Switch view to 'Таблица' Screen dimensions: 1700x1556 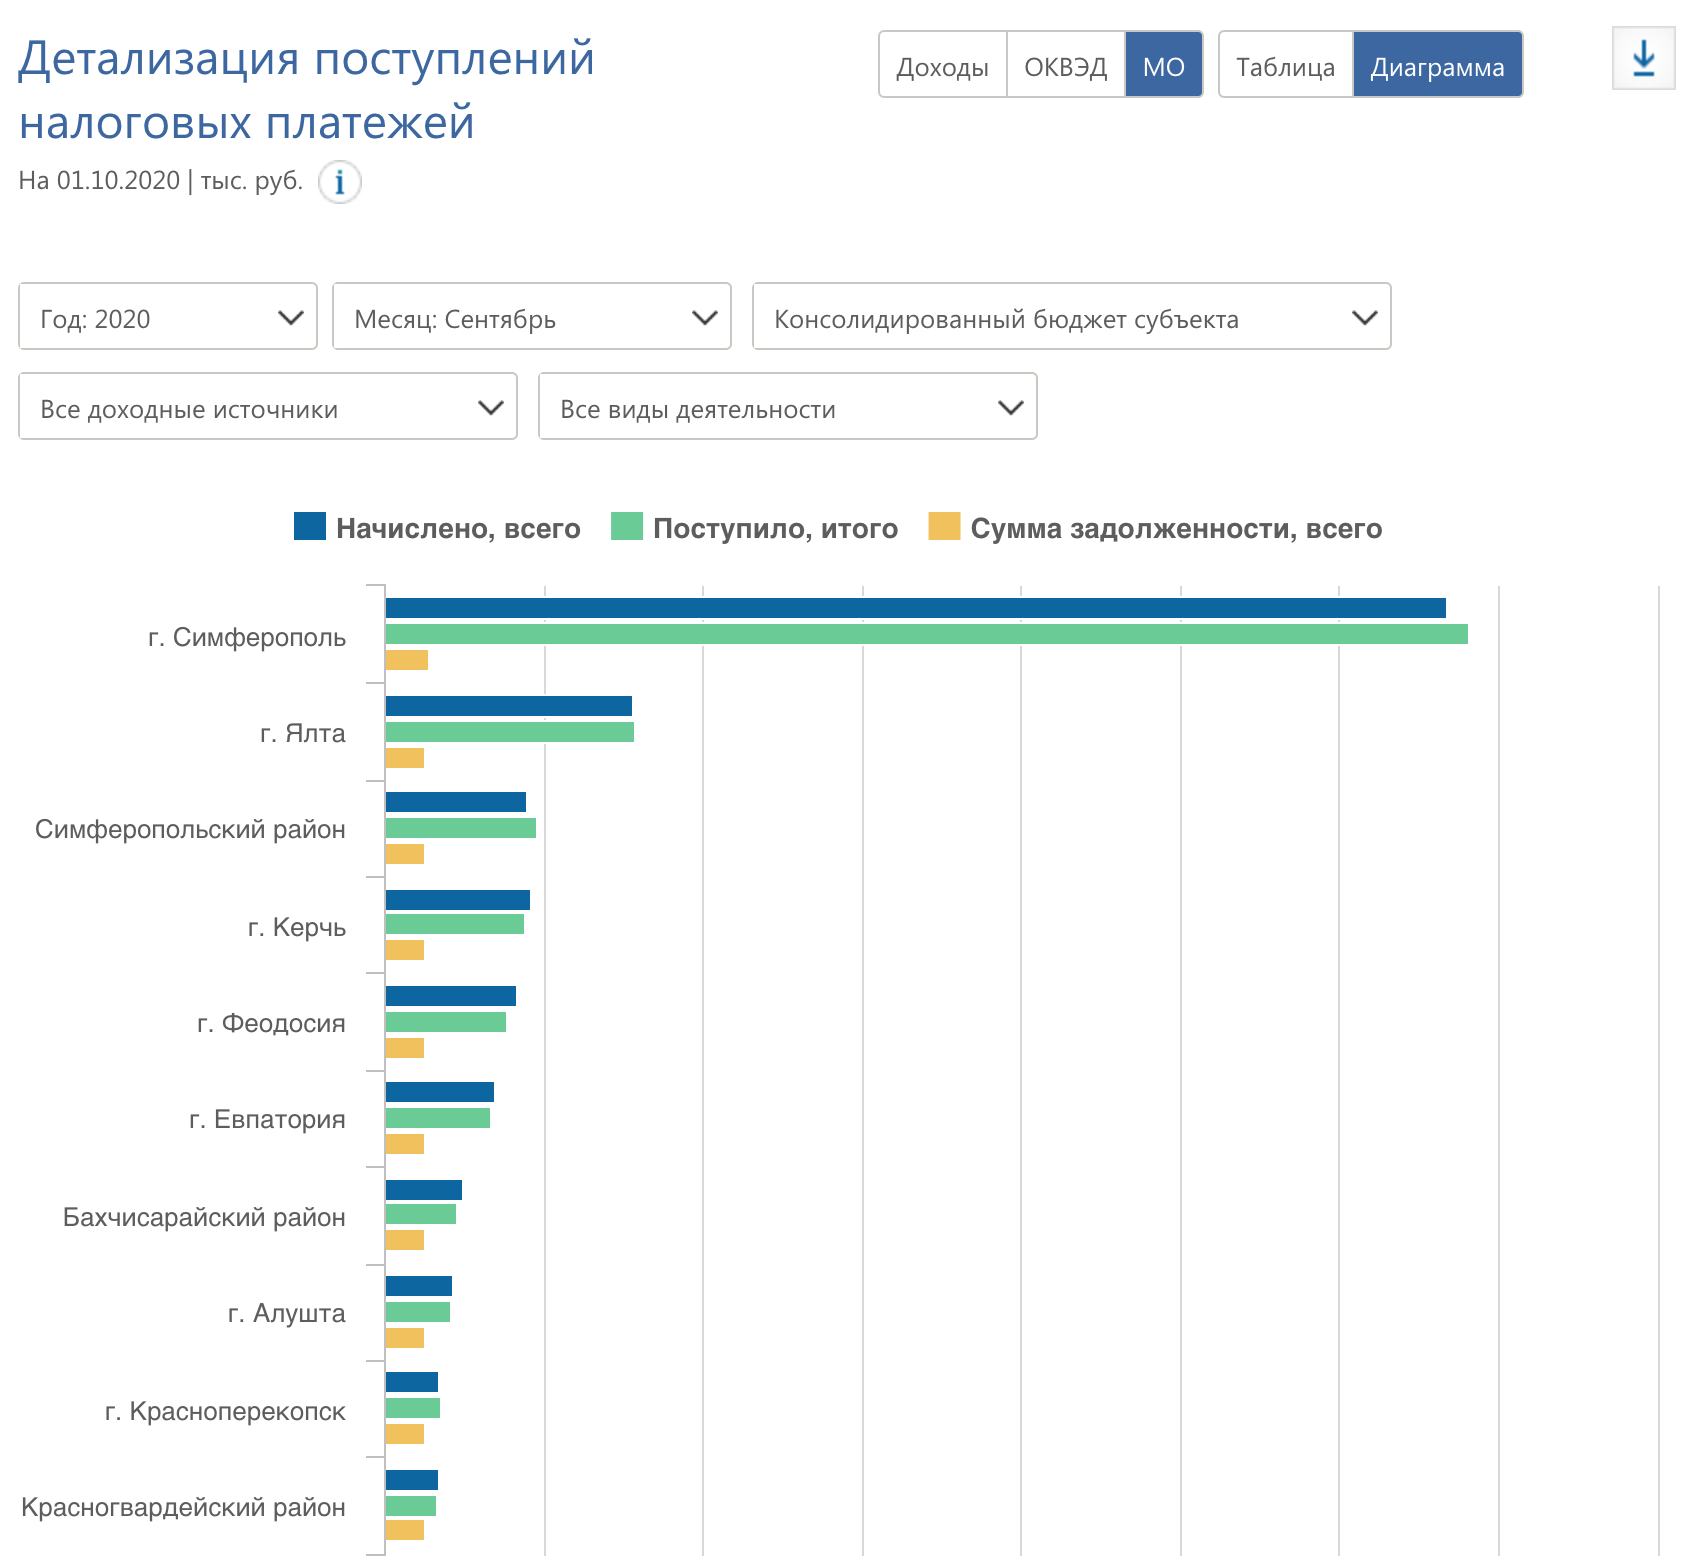pyautogui.click(x=1285, y=66)
